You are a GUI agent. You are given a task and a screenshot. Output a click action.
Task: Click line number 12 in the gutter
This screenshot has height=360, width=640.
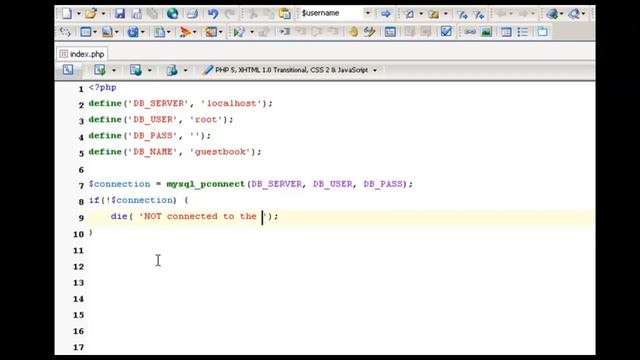click(x=78, y=267)
